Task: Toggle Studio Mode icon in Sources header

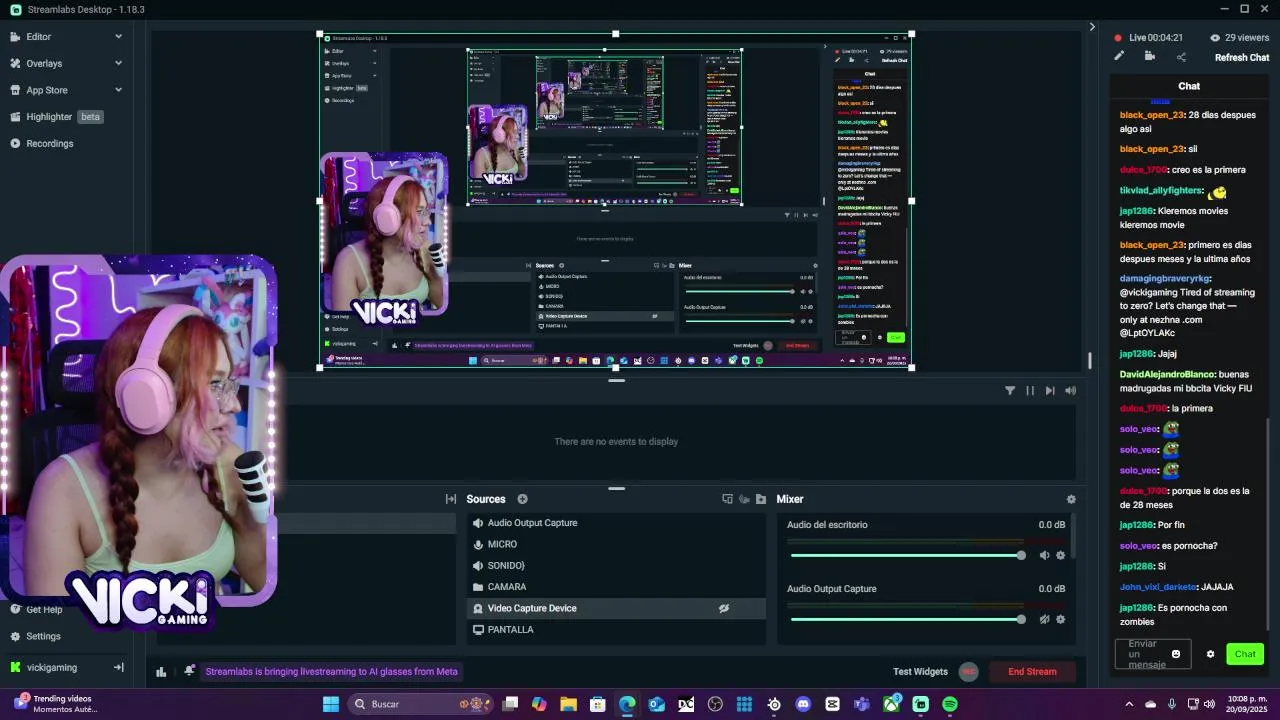Action: point(728,499)
